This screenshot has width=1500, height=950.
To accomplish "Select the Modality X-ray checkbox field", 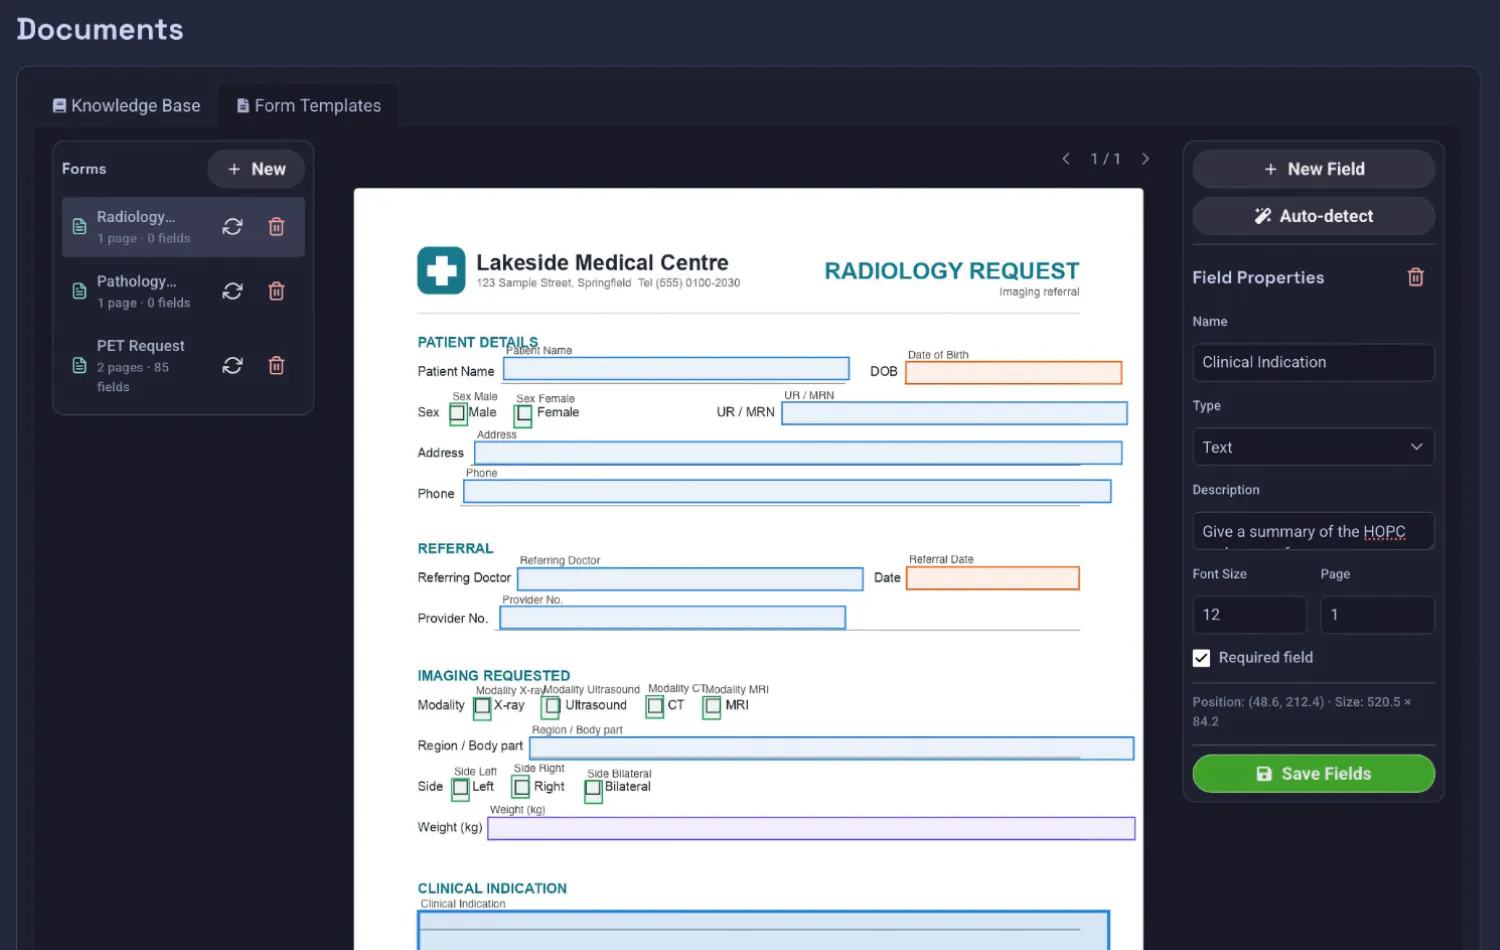I will pyautogui.click(x=482, y=707).
